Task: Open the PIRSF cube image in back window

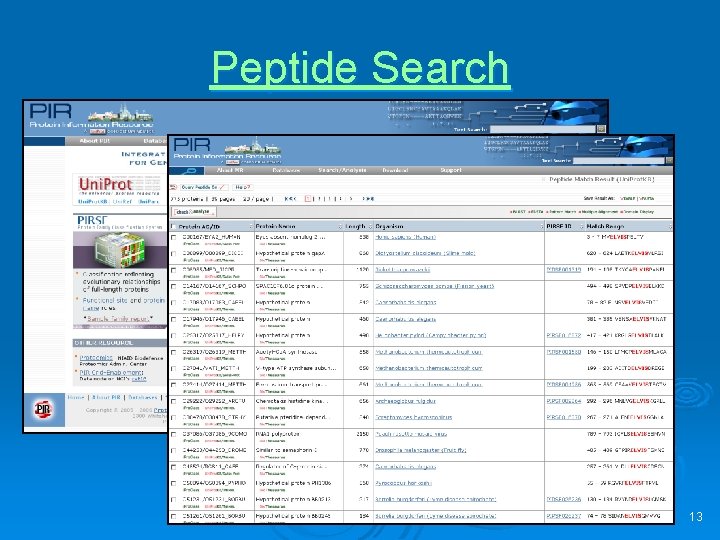Action: pos(120,250)
